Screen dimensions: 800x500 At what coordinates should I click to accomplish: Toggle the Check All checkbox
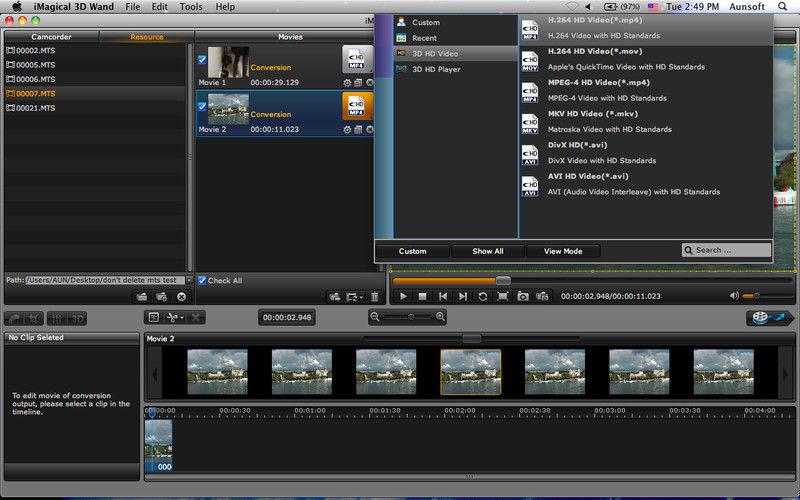pyautogui.click(x=202, y=281)
